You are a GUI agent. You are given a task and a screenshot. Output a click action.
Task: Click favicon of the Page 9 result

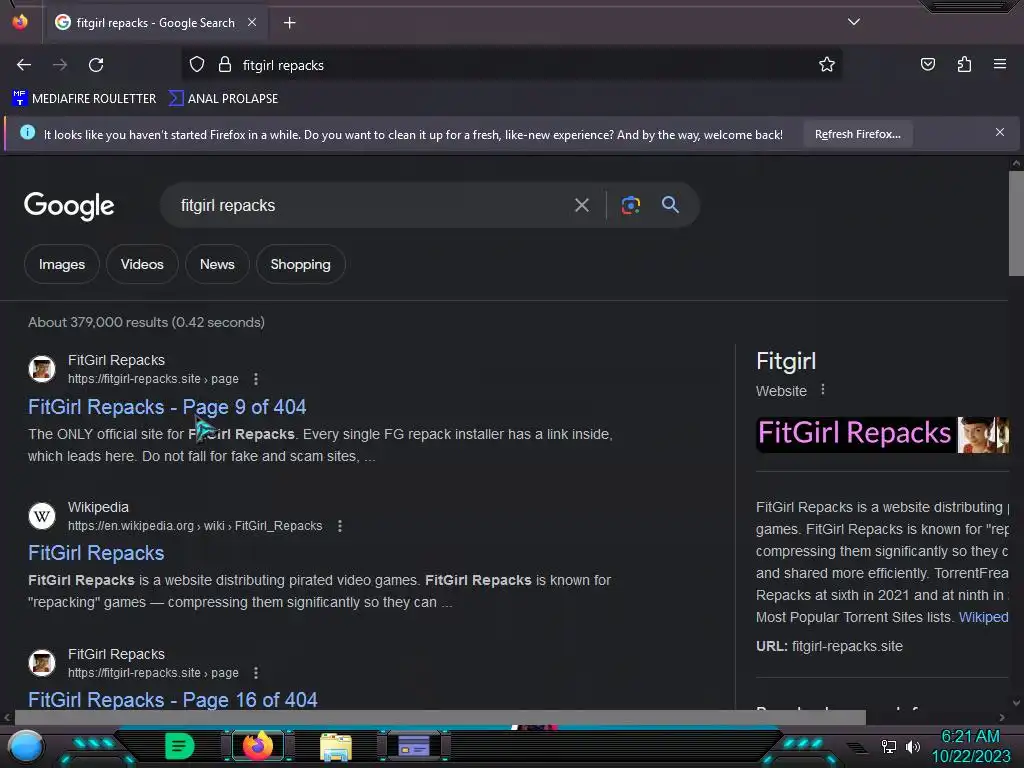pyautogui.click(x=42, y=369)
